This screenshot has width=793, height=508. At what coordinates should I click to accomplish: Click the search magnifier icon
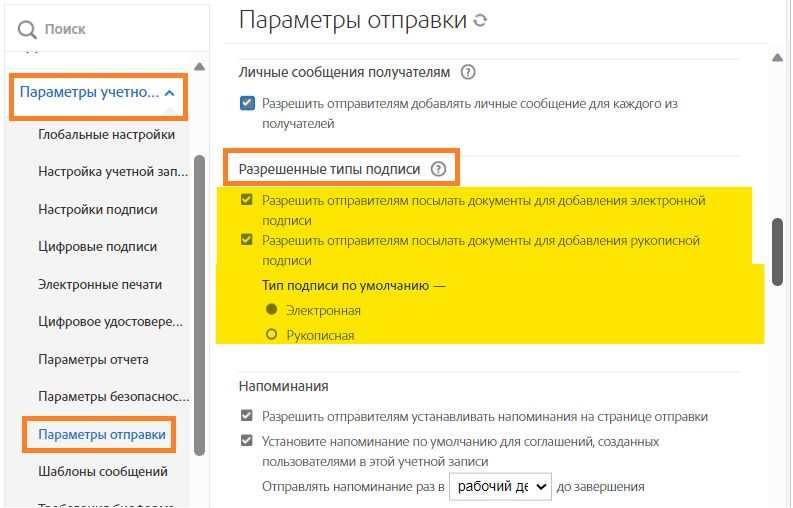point(26,29)
